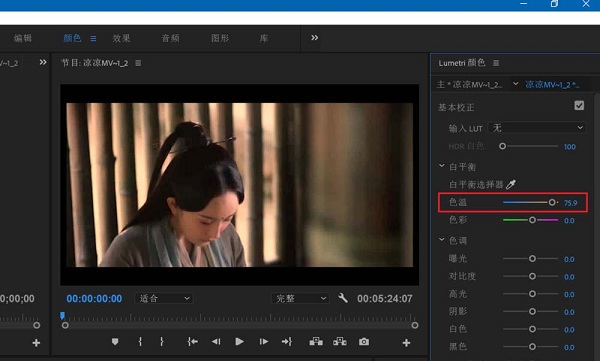Click the program monitor zoom scrollbar right handle

(415, 325)
